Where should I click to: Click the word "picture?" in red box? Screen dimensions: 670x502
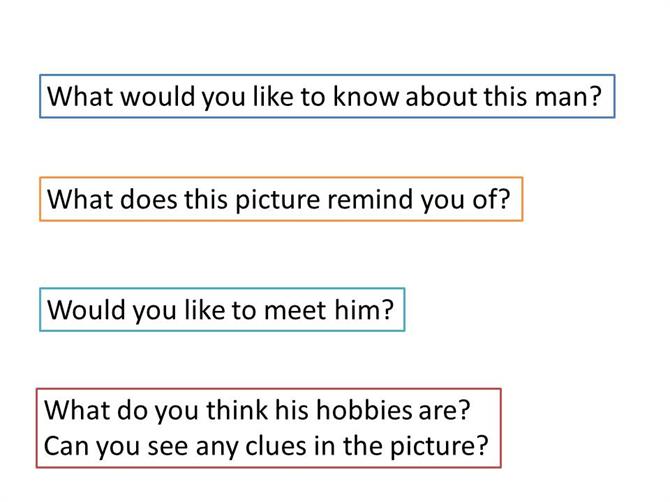click(439, 447)
